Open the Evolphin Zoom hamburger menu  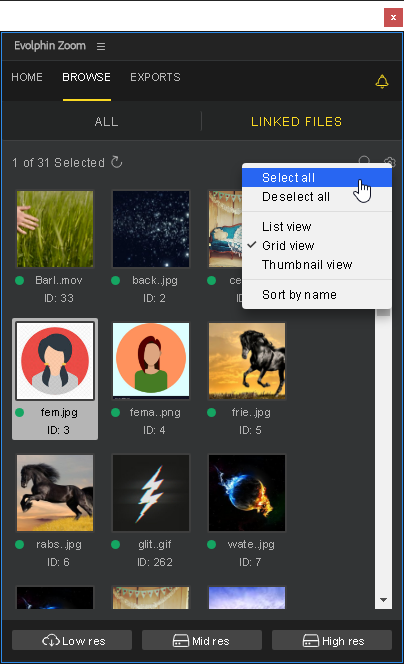click(x=101, y=46)
